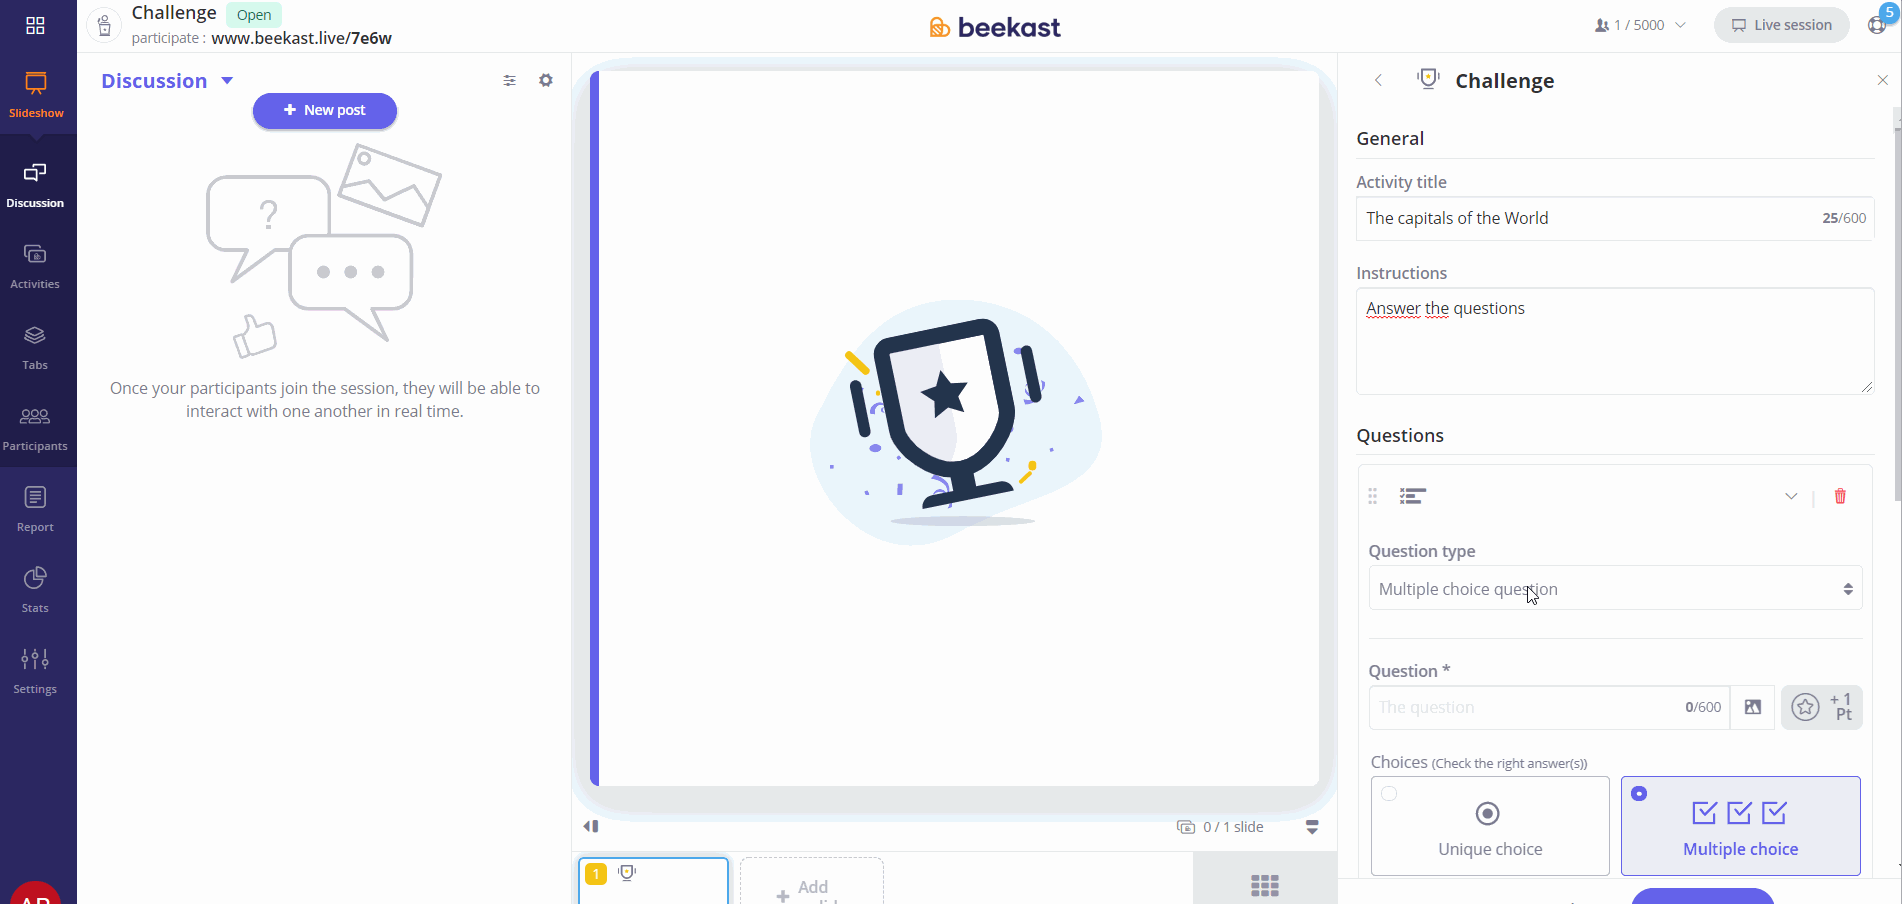This screenshot has height=904, width=1902.
Task: Open the Slideshow sidebar section
Action: point(36,95)
